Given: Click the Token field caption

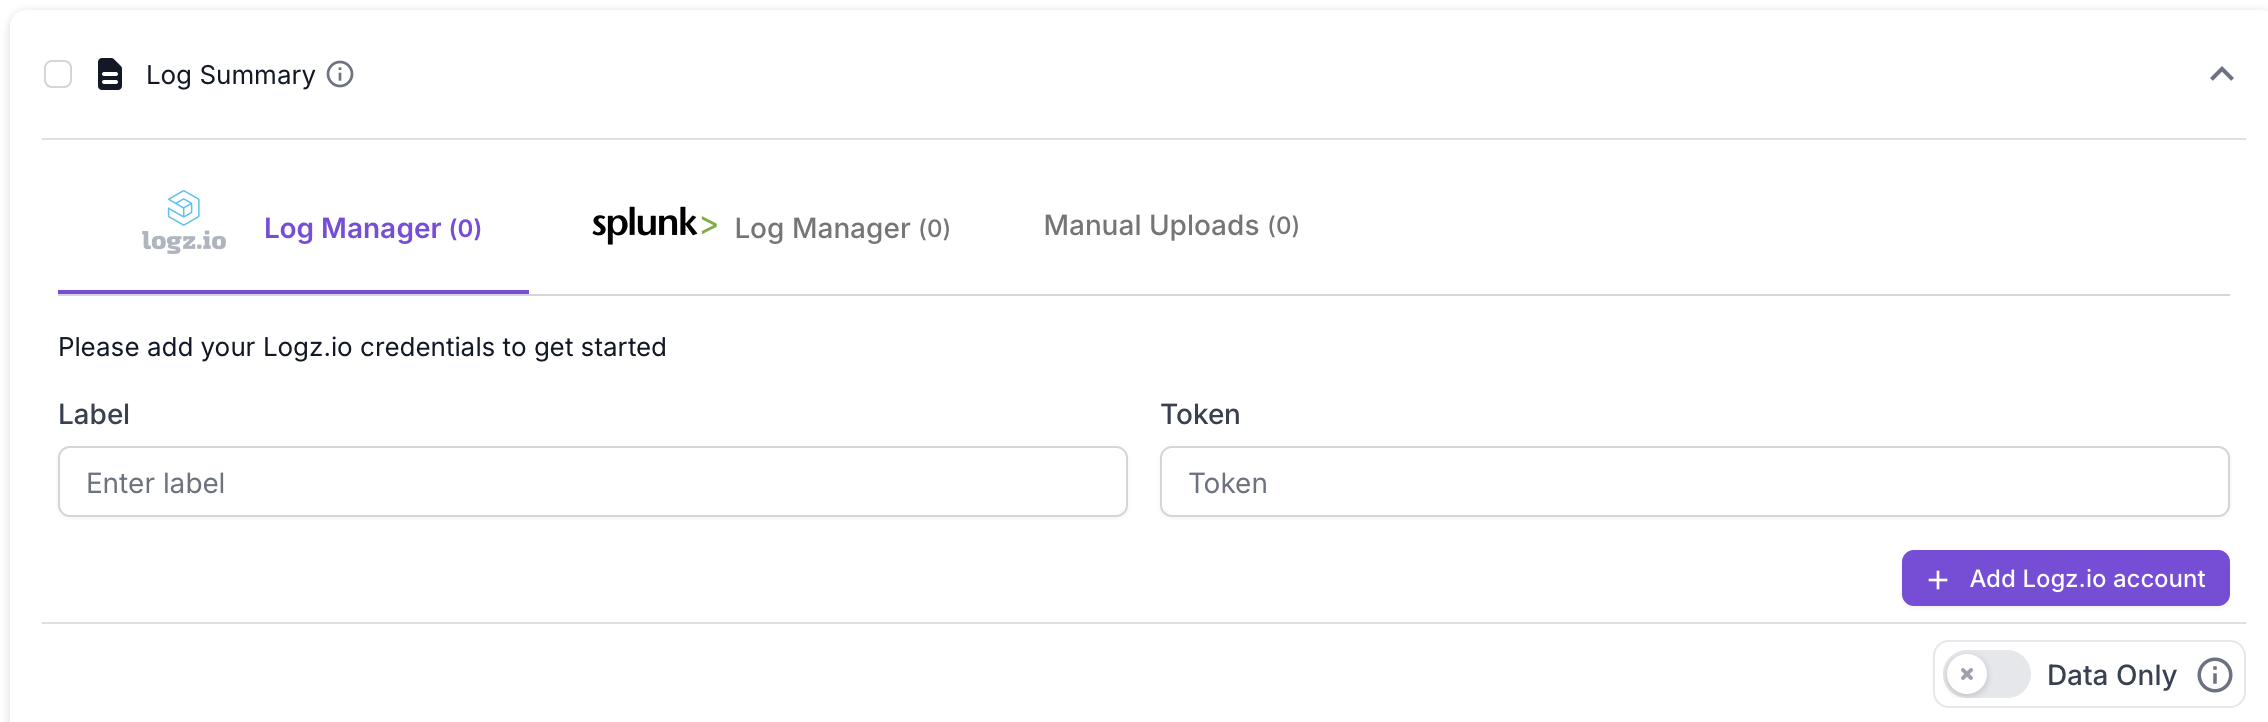Looking at the screenshot, I should click(1200, 414).
